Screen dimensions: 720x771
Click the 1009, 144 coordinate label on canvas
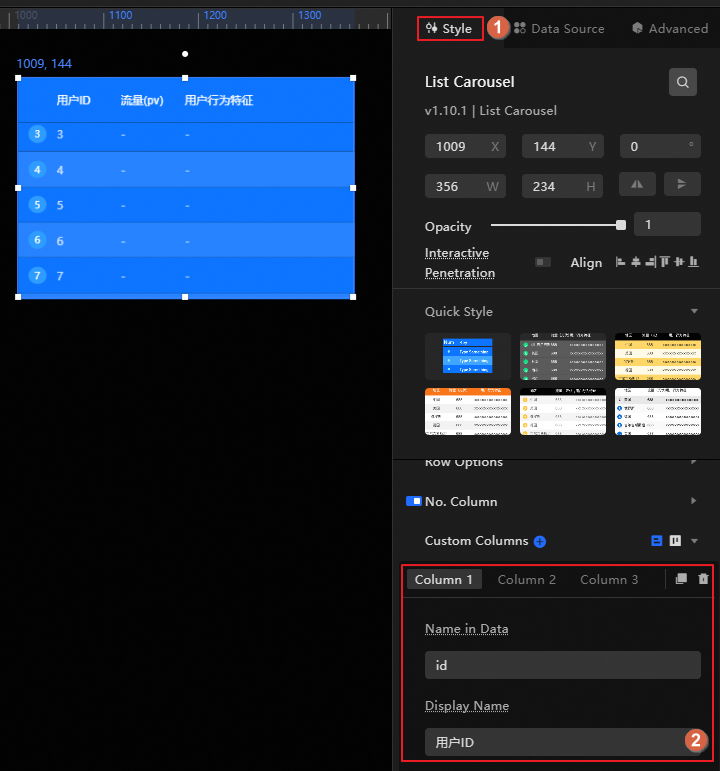44,63
